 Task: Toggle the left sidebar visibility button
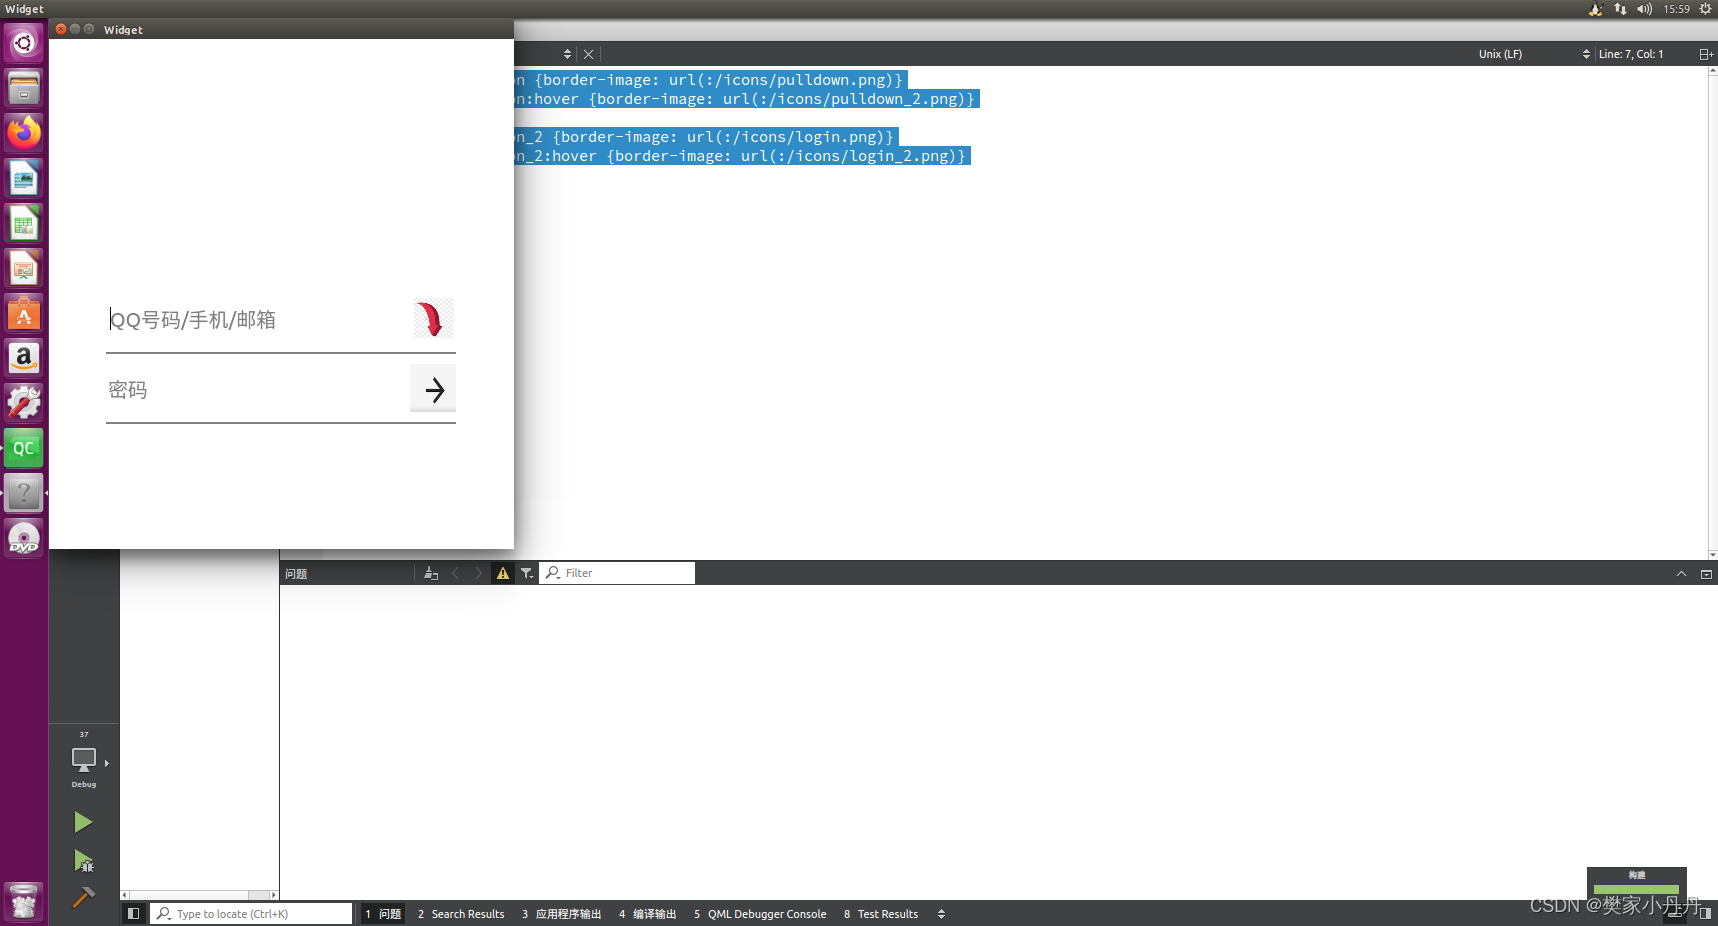(x=133, y=913)
